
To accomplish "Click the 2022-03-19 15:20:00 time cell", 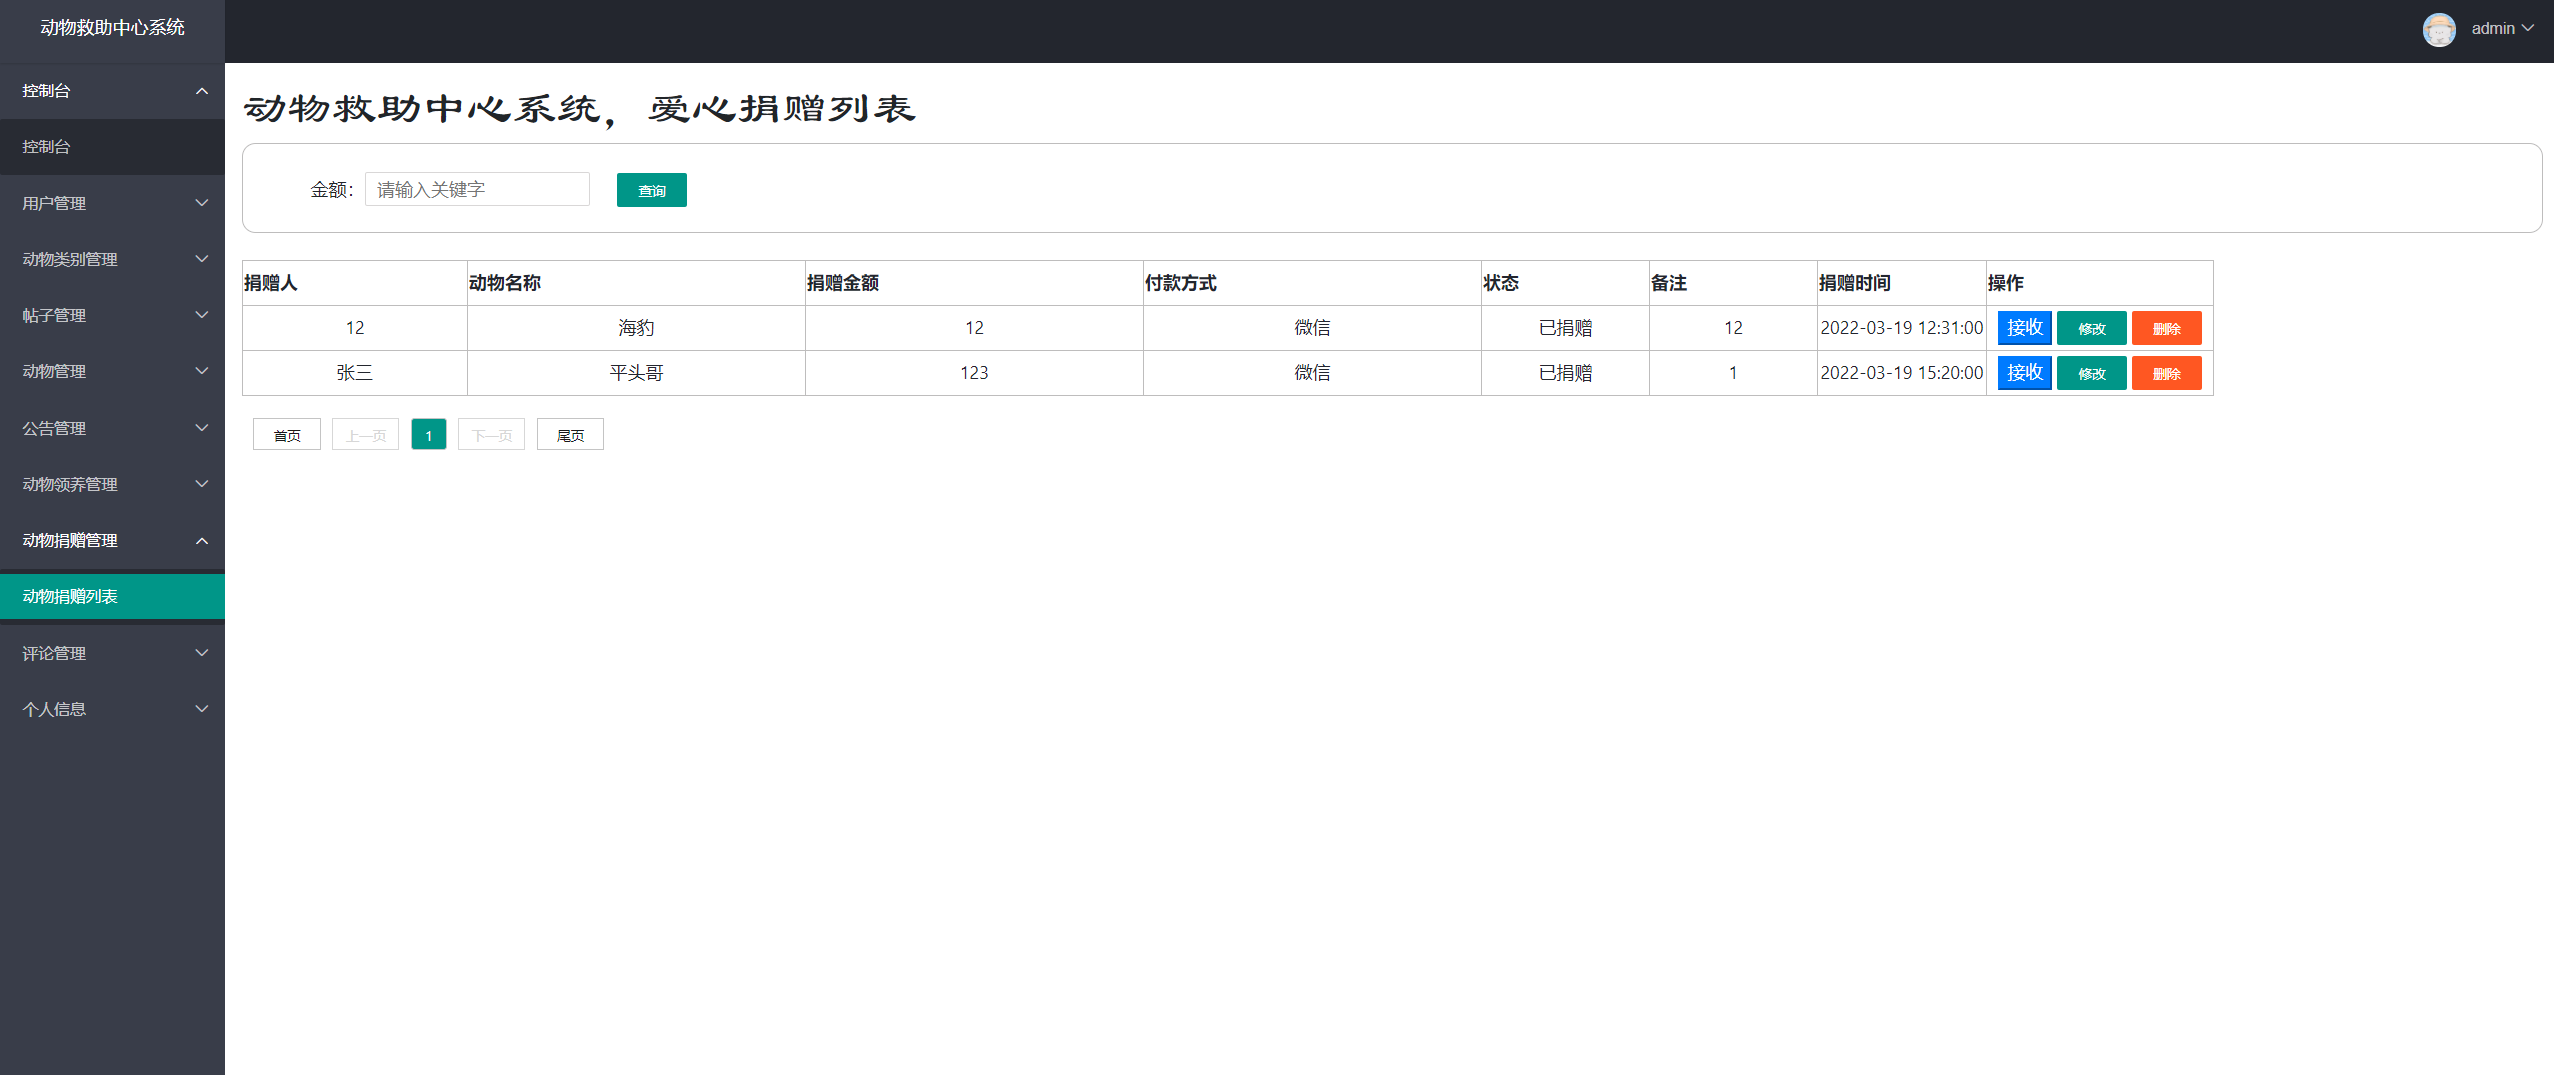I will (1901, 373).
